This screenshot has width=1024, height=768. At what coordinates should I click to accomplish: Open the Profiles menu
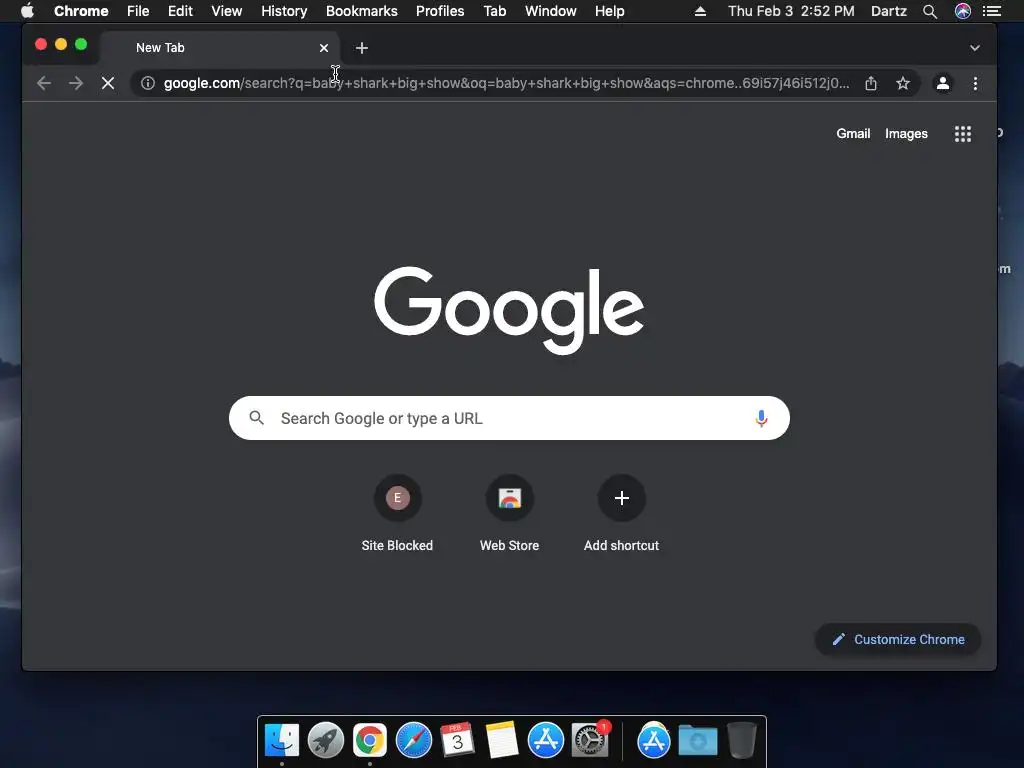tap(440, 11)
